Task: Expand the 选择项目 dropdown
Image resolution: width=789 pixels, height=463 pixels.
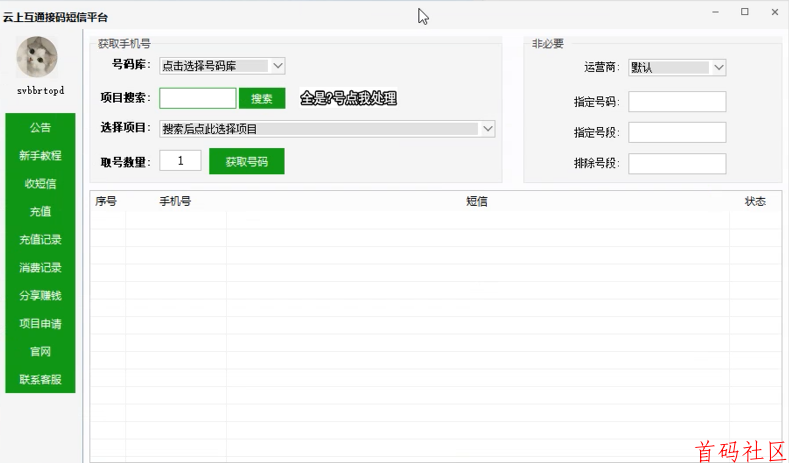Action: [327, 129]
